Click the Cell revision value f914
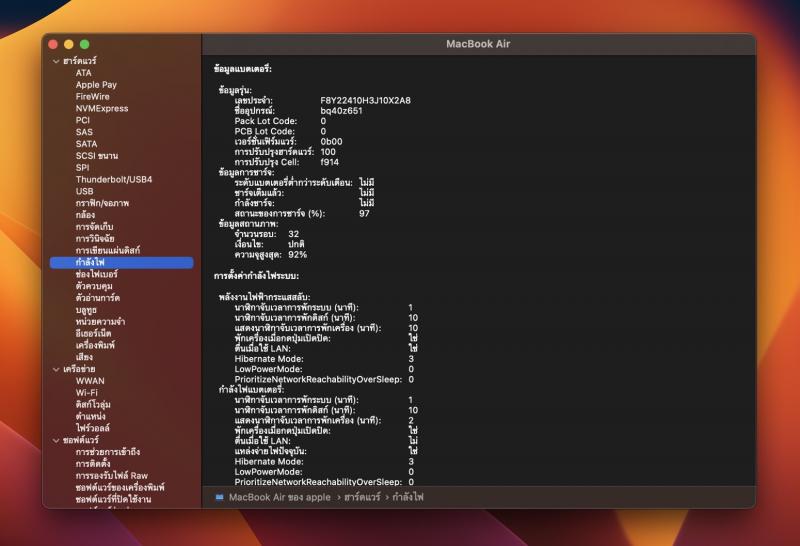Image resolution: width=800 pixels, height=546 pixels. coord(330,162)
